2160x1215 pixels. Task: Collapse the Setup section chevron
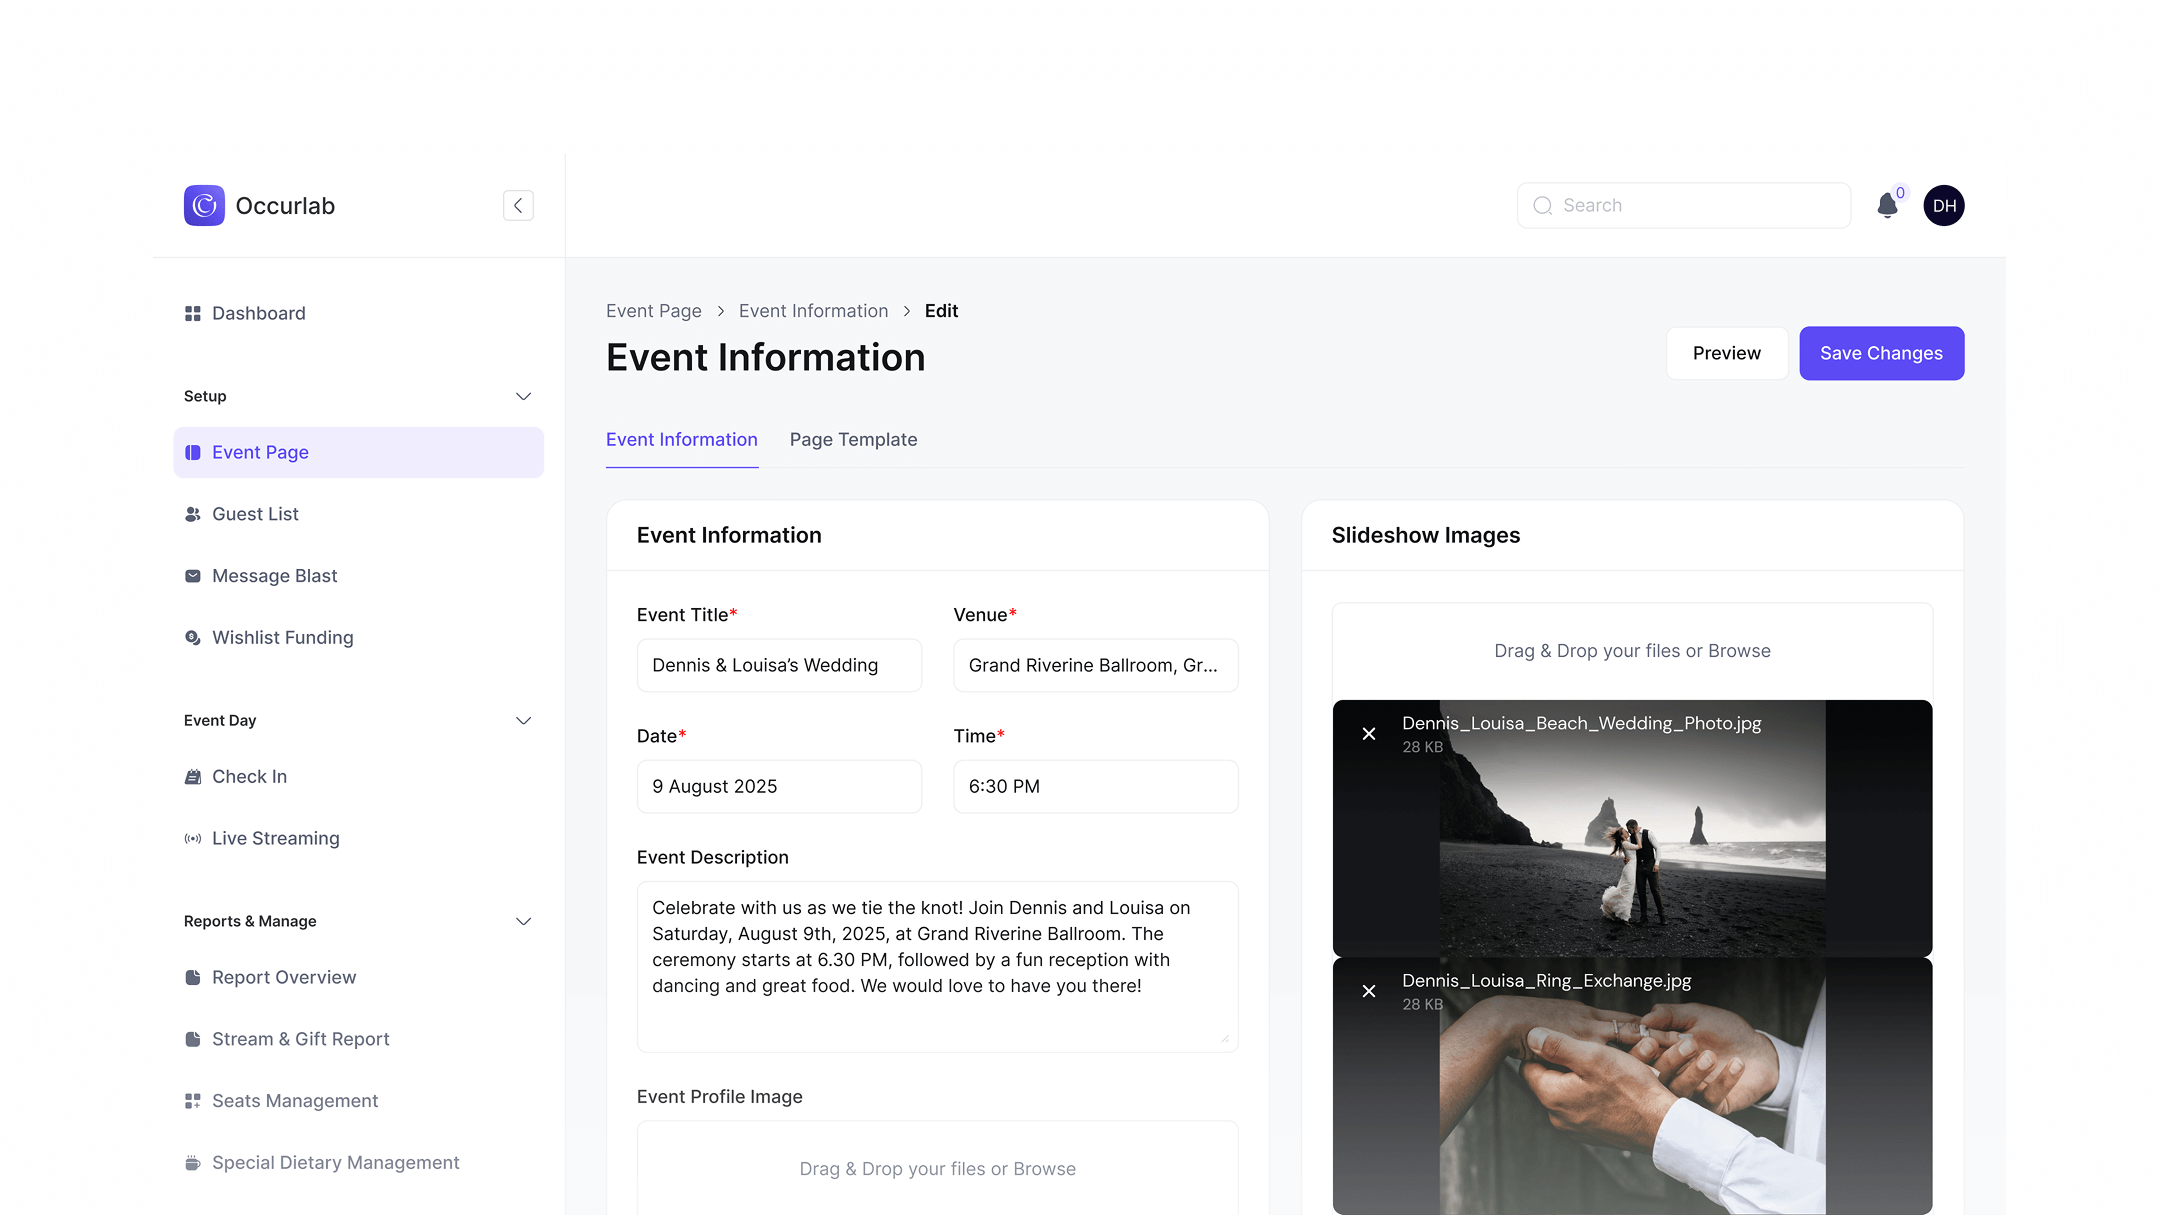pos(523,397)
